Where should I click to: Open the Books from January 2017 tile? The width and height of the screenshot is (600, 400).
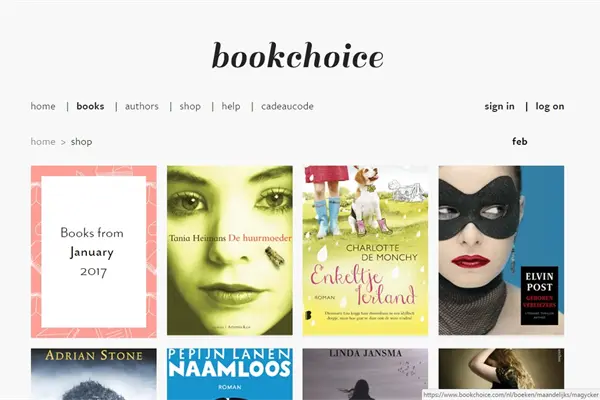(94, 251)
